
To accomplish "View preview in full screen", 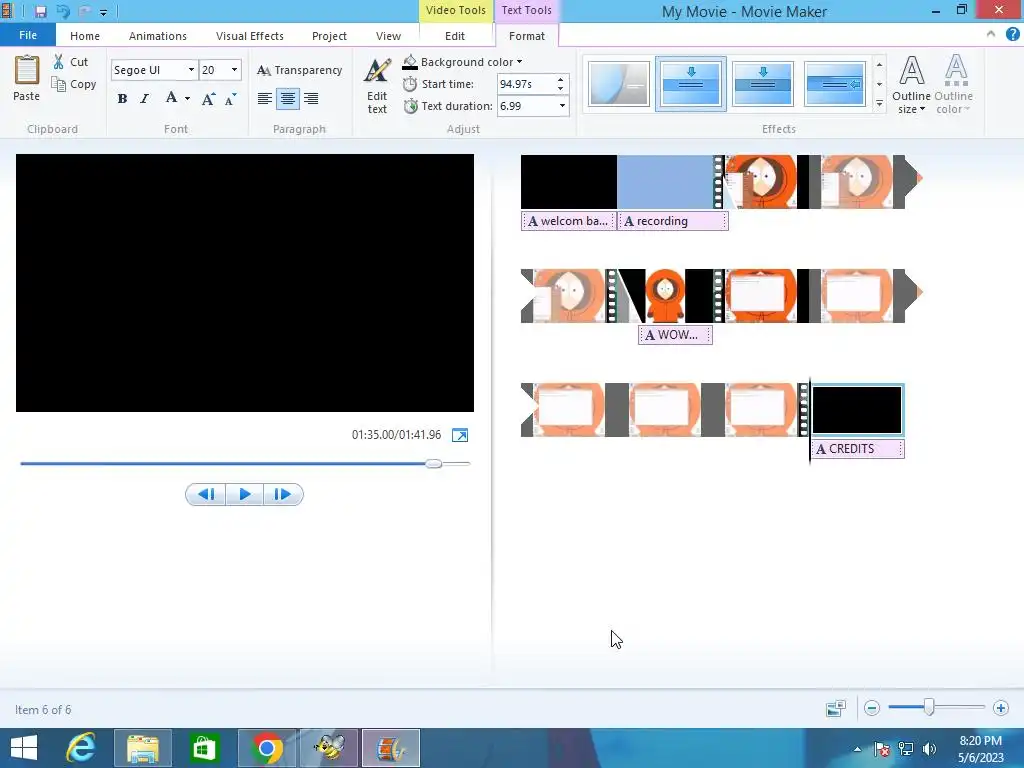I will pyautogui.click(x=460, y=435).
